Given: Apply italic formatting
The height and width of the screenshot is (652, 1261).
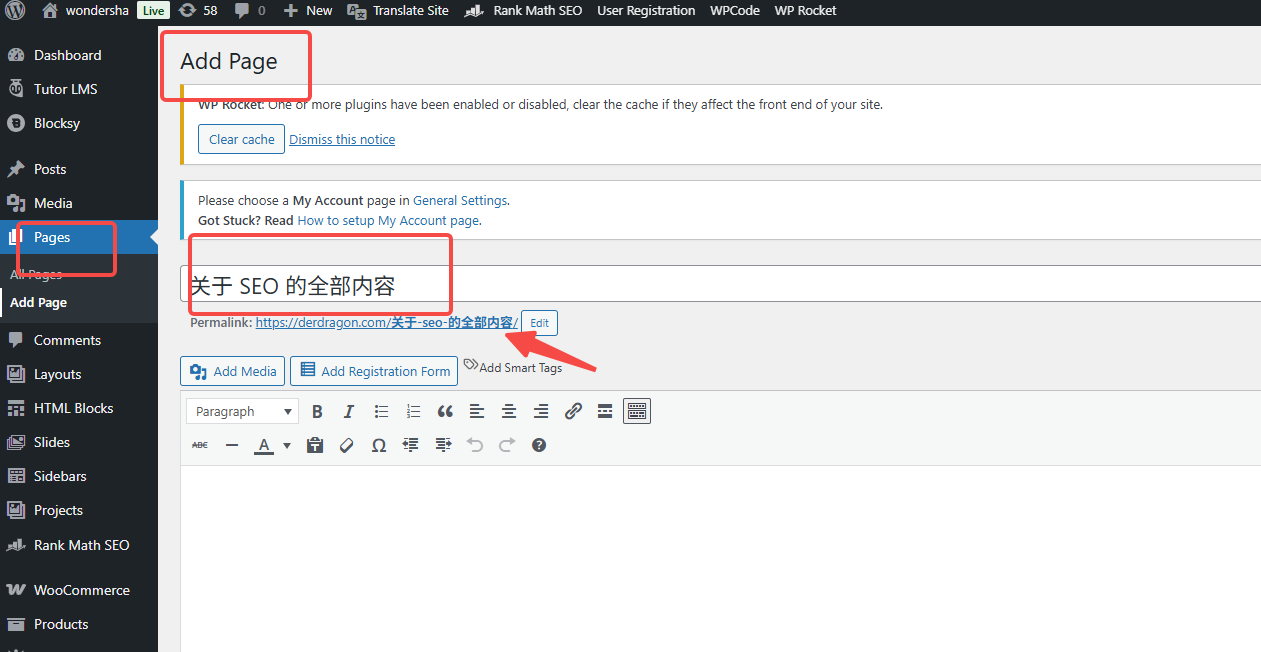Looking at the screenshot, I should click(x=349, y=411).
